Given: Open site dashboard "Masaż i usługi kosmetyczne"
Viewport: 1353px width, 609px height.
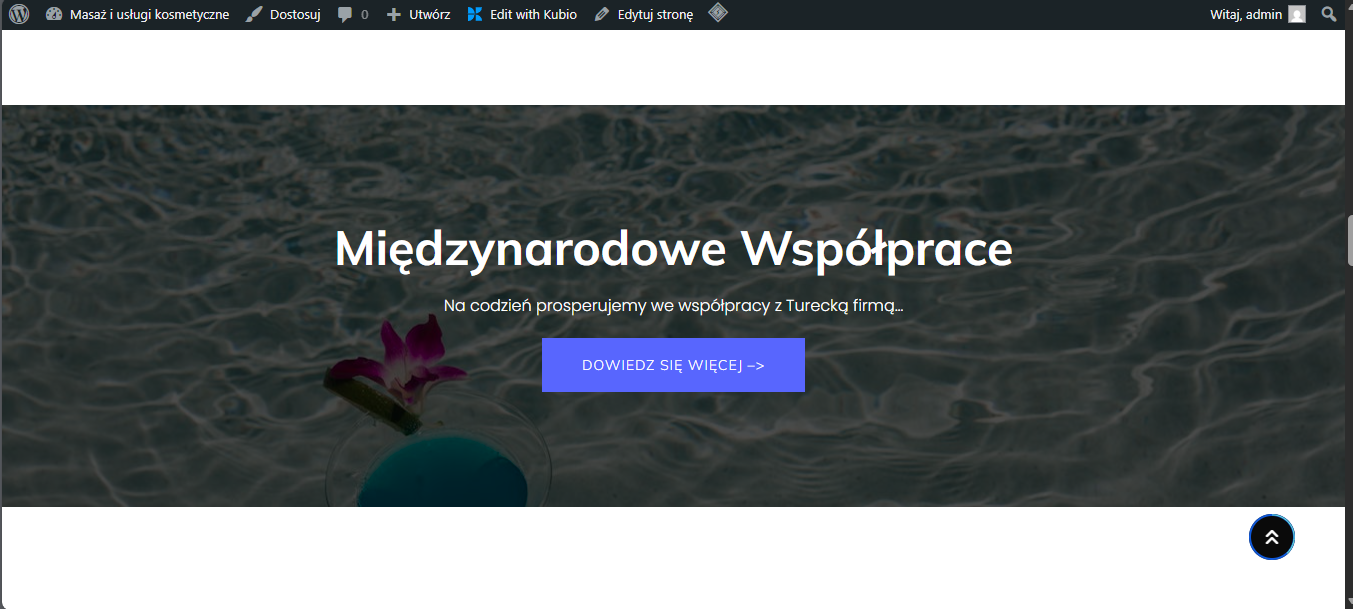Looking at the screenshot, I should pyautogui.click(x=138, y=14).
